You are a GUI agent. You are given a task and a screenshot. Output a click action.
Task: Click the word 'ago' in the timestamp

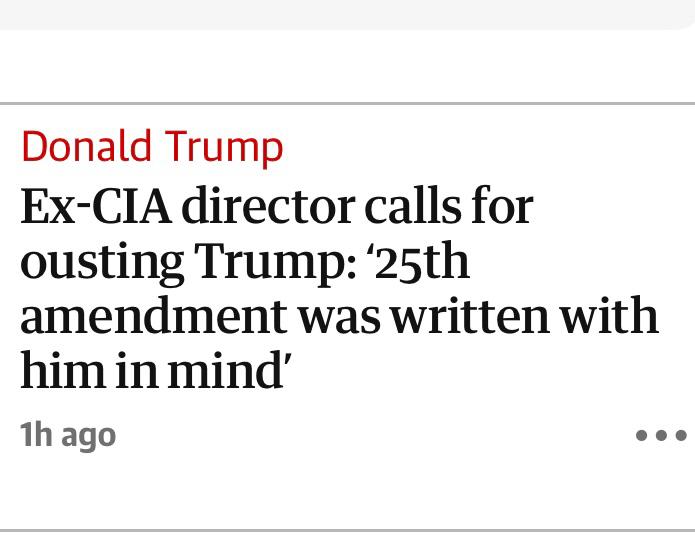[x=87, y=436]
